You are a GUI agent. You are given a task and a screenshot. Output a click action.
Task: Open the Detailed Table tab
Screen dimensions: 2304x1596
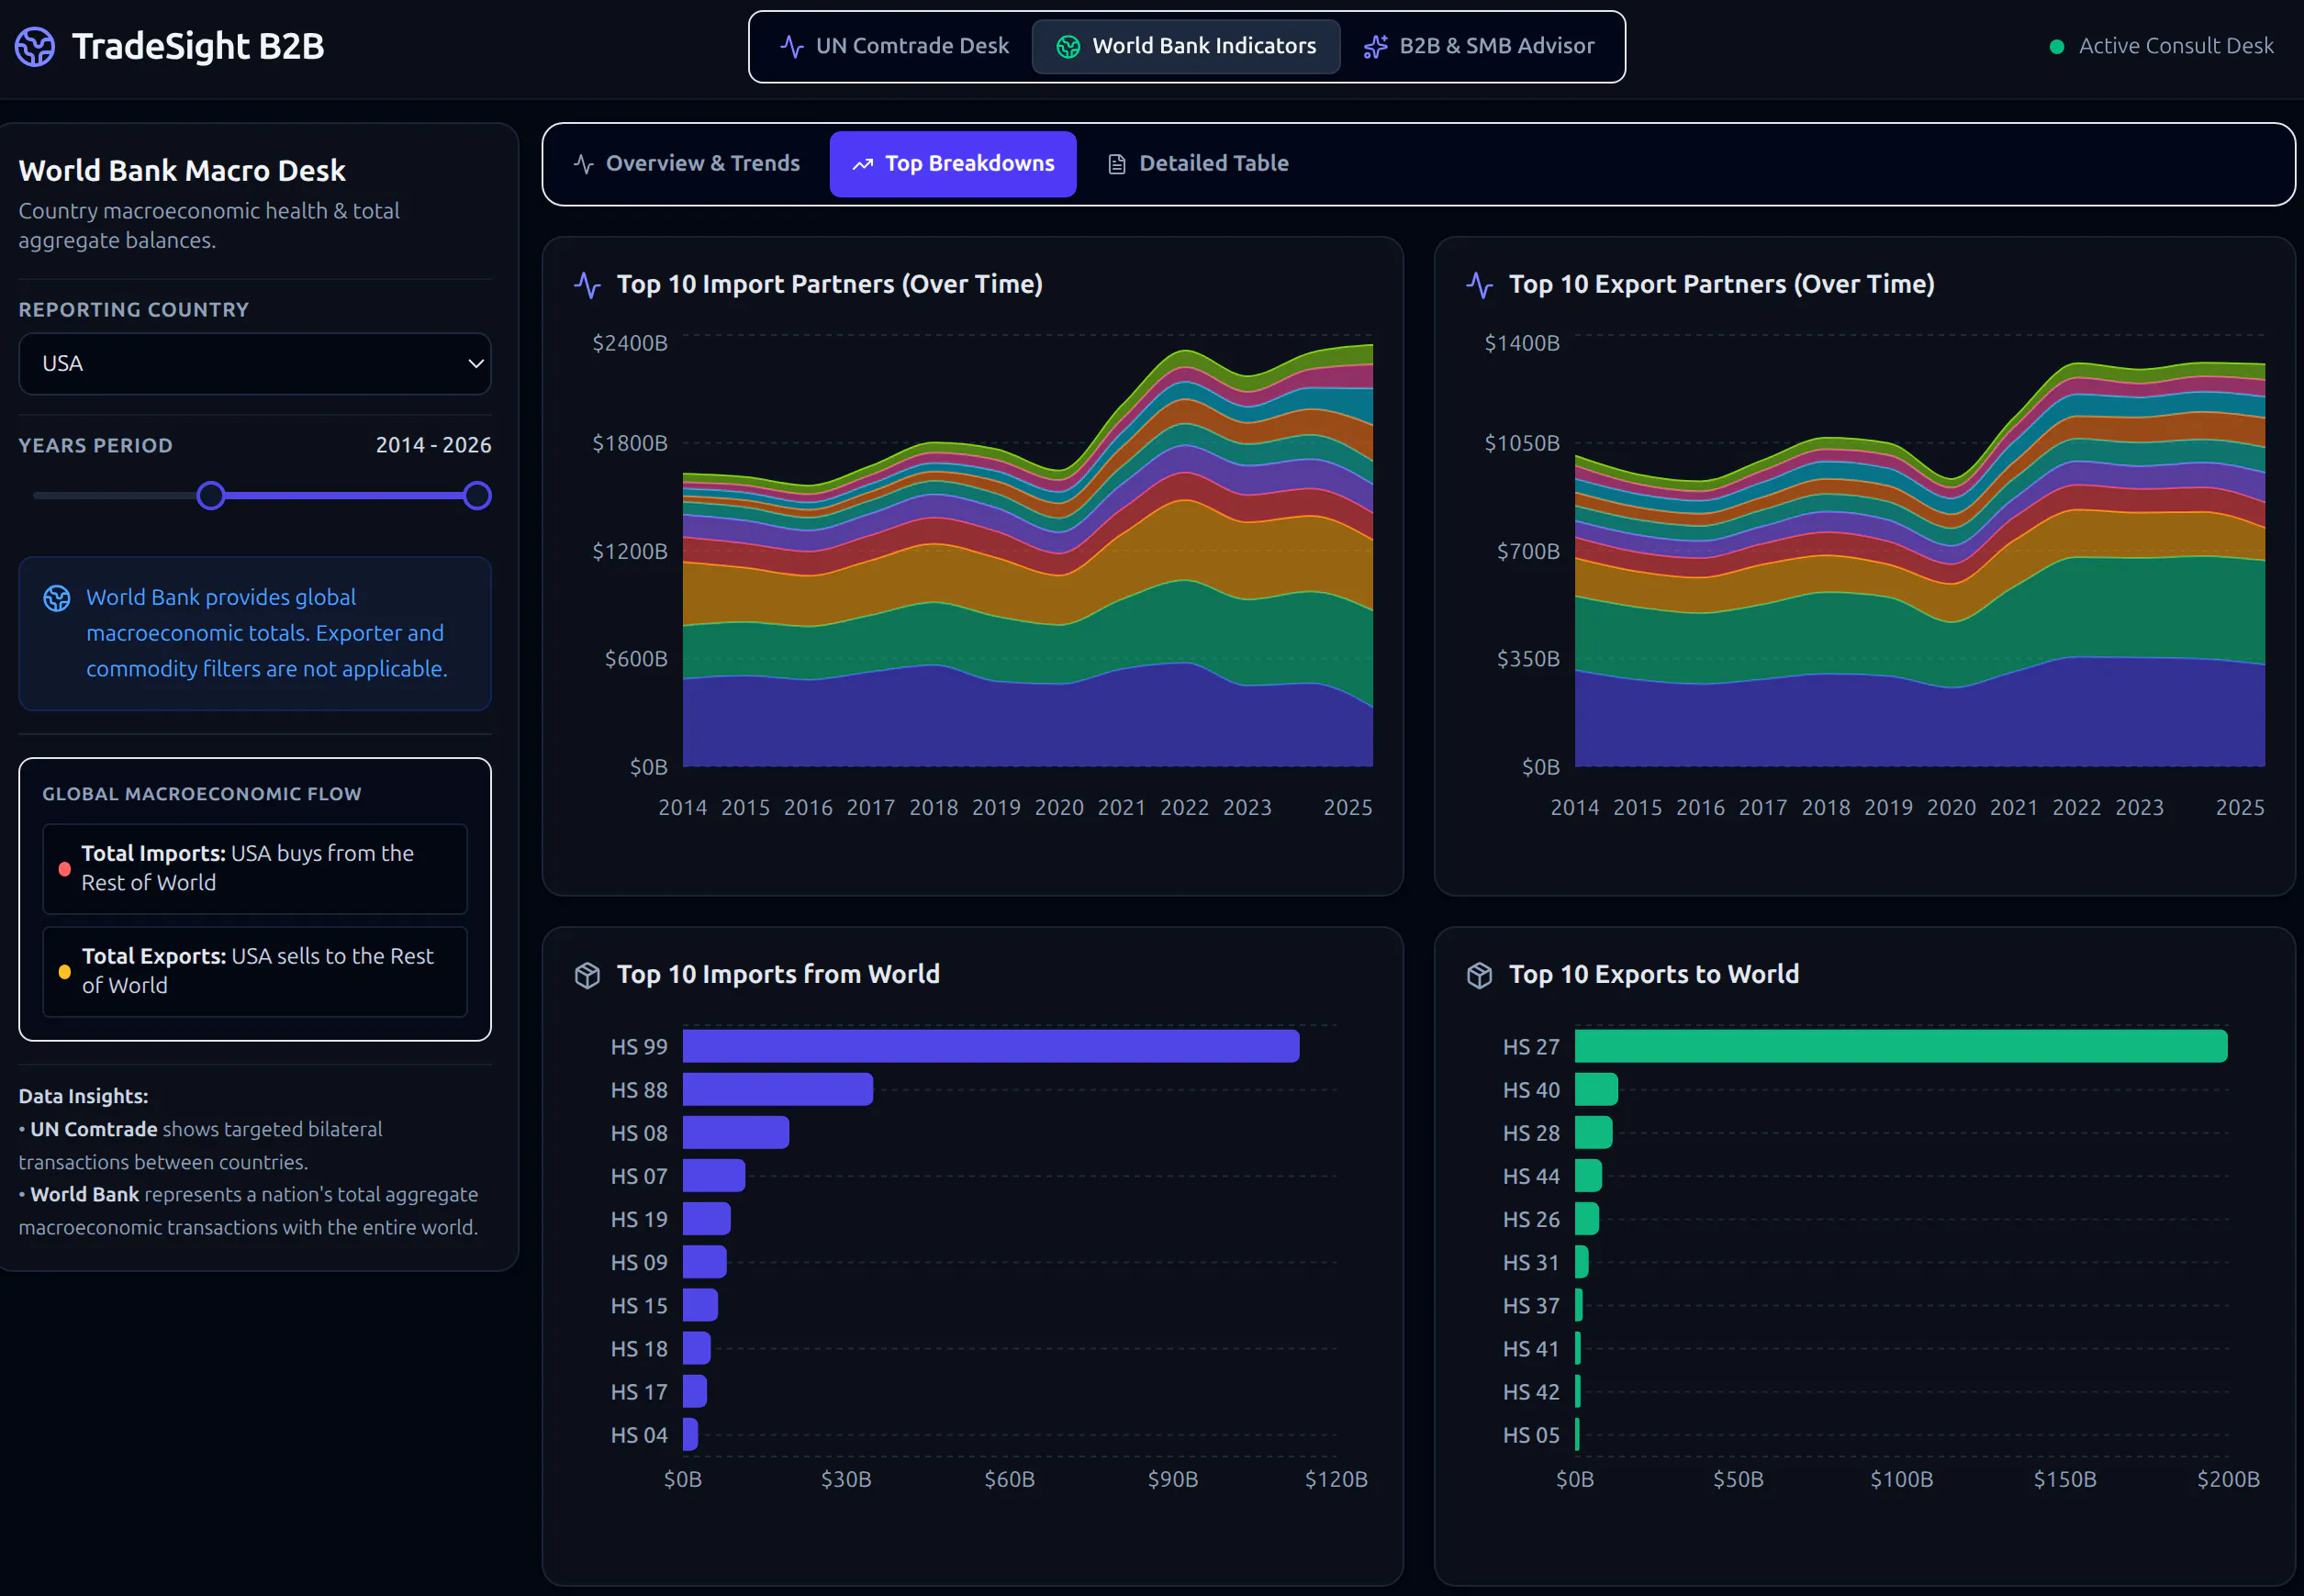click(x=1198, y=164)
